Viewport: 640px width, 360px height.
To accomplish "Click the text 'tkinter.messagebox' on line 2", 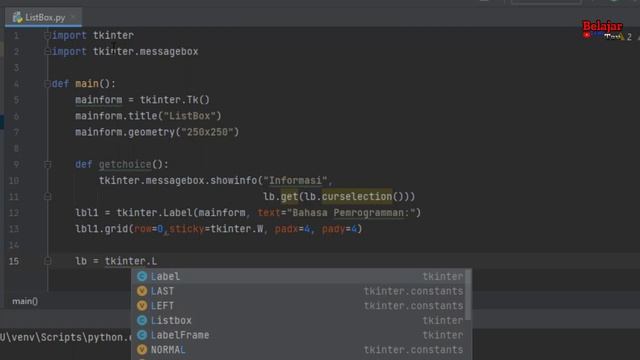I will pos(146,52).
